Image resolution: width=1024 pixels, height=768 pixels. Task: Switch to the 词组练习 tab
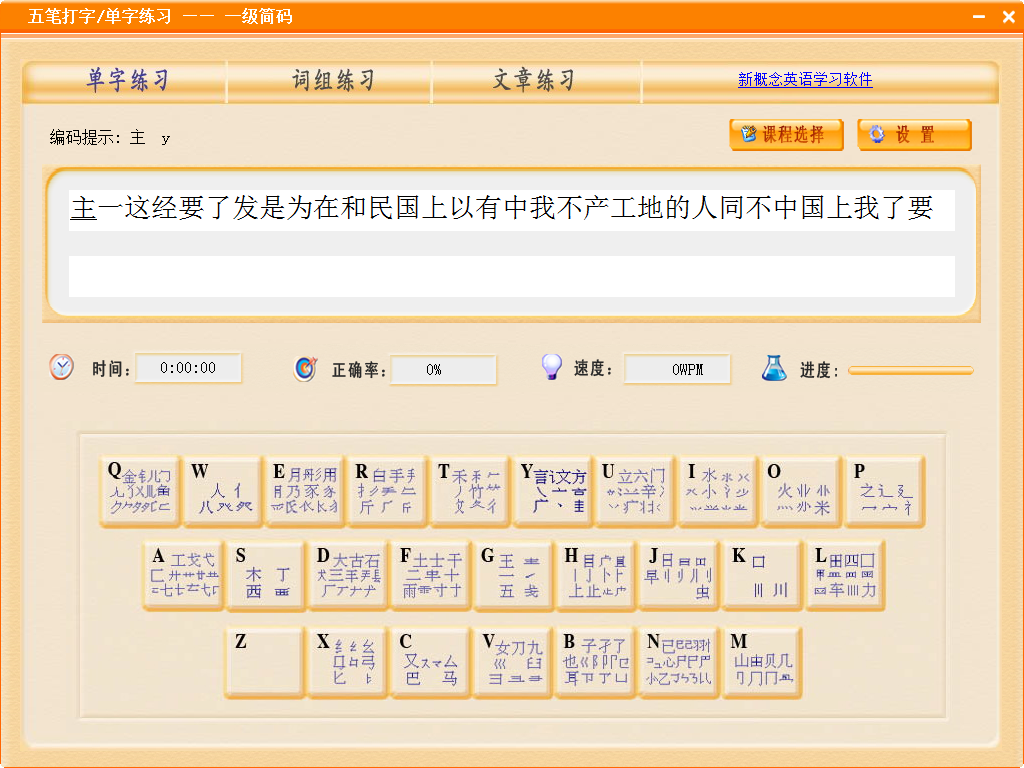coord(331,82)
